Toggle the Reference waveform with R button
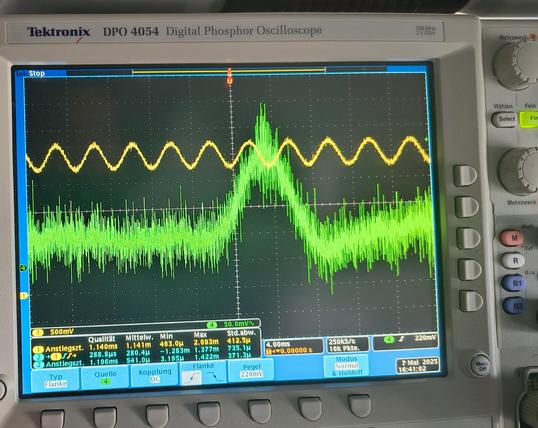538x428 pixels. 514,261
